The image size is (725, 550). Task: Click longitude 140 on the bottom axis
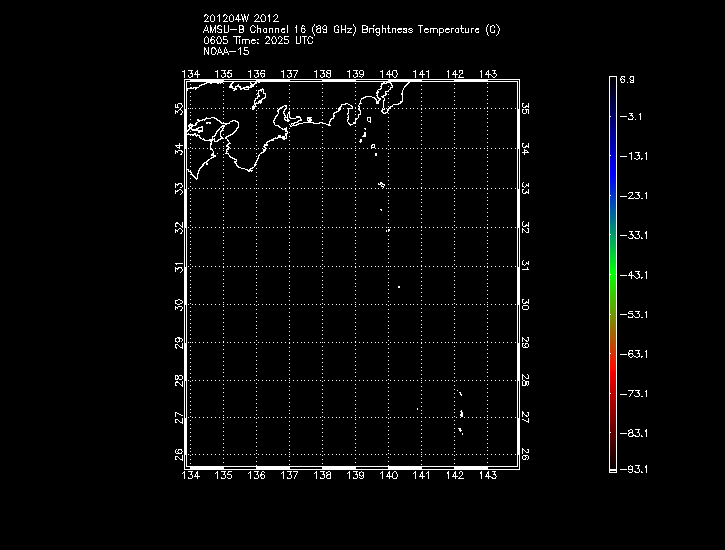coord(389,476)
